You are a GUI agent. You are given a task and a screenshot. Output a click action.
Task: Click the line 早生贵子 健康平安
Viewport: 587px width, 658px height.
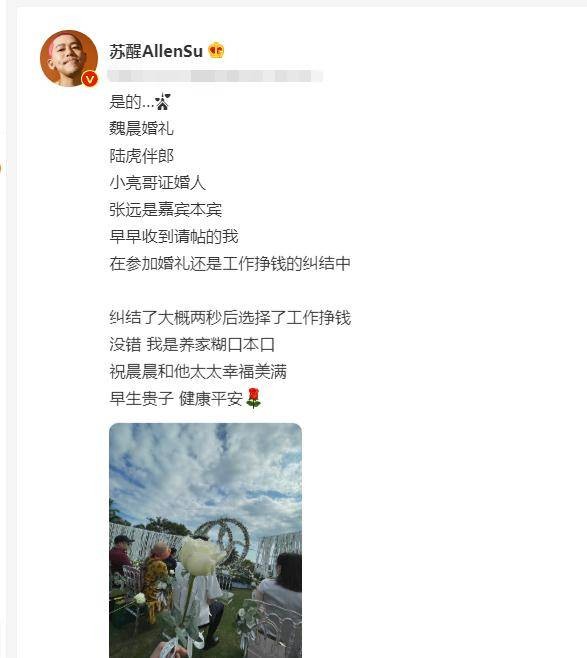click(x=176, y=398)
